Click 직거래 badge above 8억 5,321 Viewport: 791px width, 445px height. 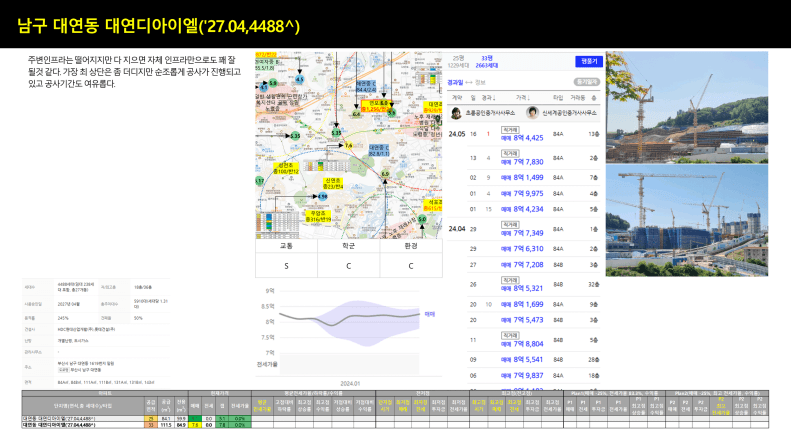(510, 280)
